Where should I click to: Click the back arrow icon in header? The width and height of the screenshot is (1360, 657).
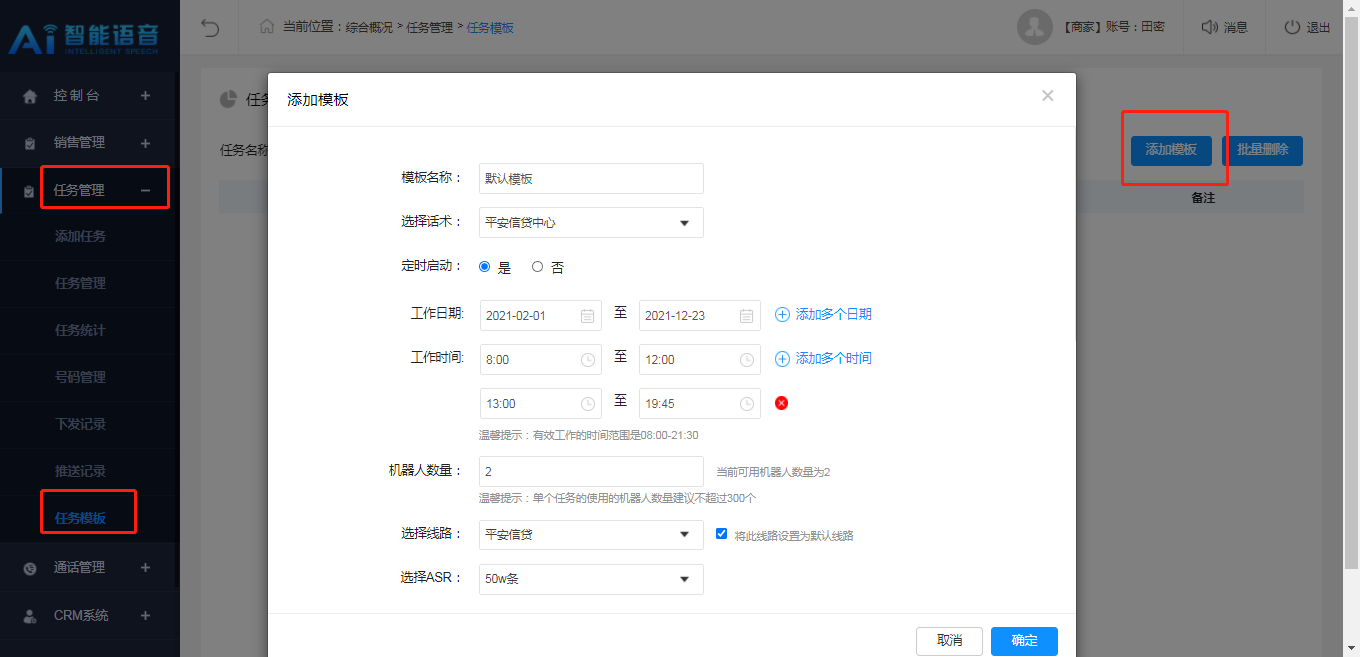click(x=210, y=28)
